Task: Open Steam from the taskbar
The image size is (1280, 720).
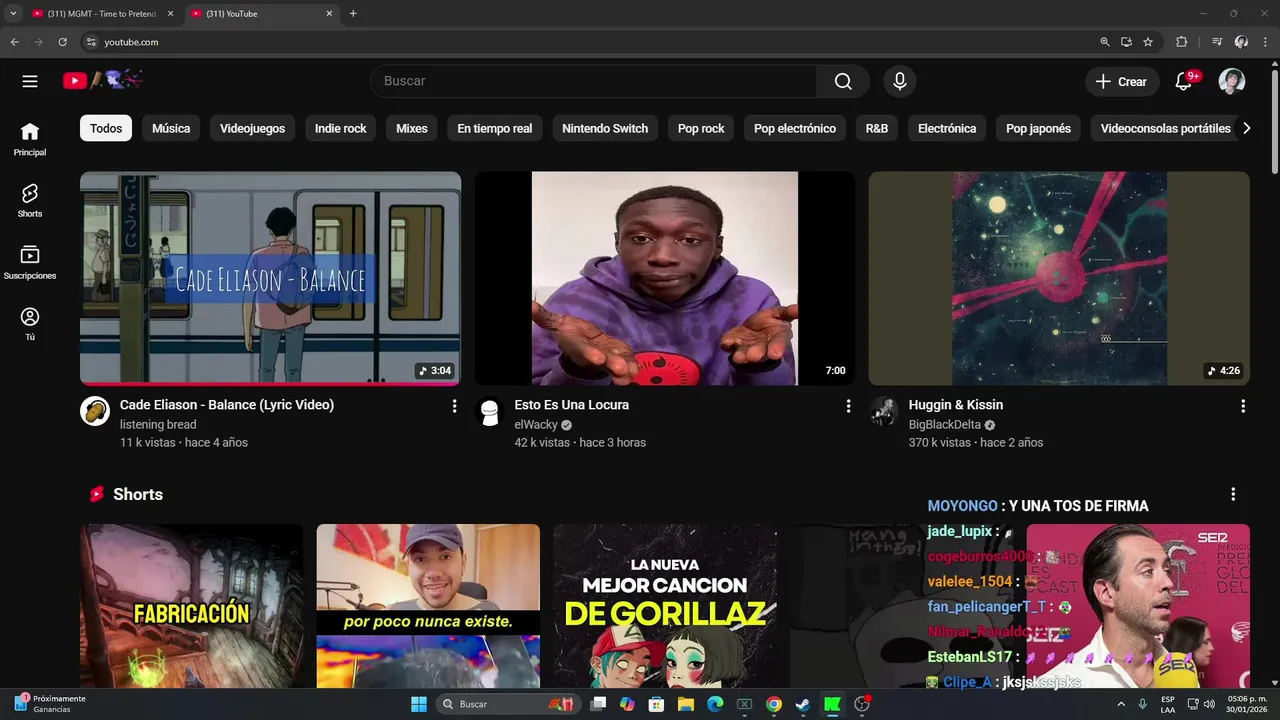Action: tap(803, 704)
